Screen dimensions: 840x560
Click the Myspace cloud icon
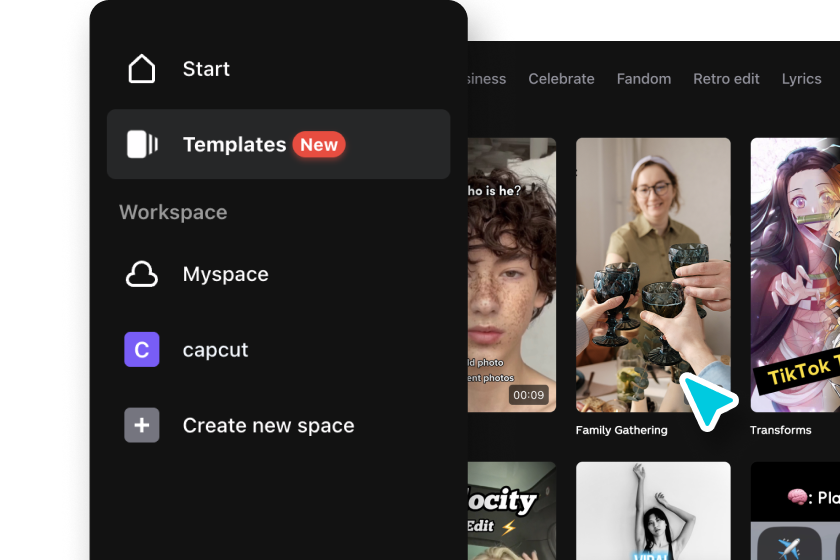coord(141,274)
